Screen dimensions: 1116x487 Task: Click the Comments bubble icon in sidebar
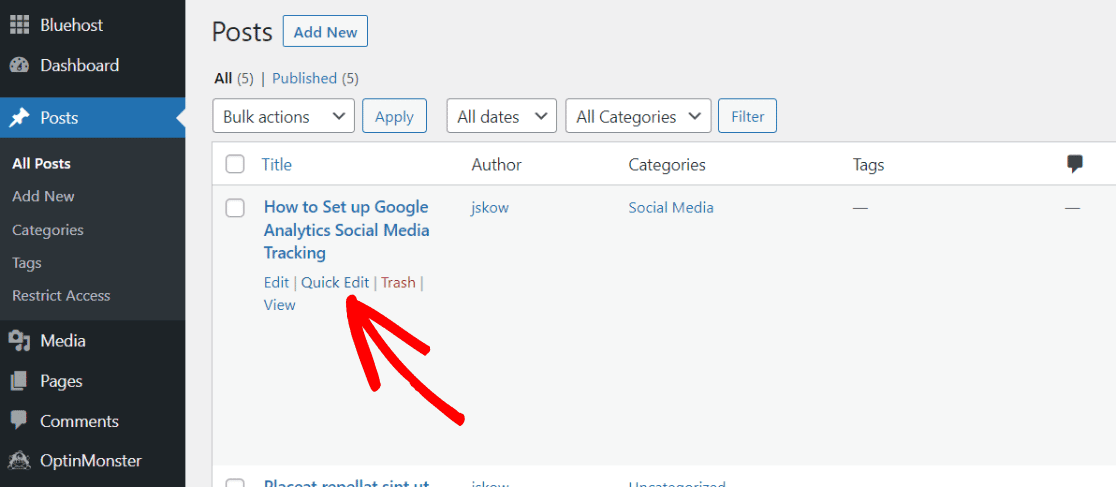point(19,421)
